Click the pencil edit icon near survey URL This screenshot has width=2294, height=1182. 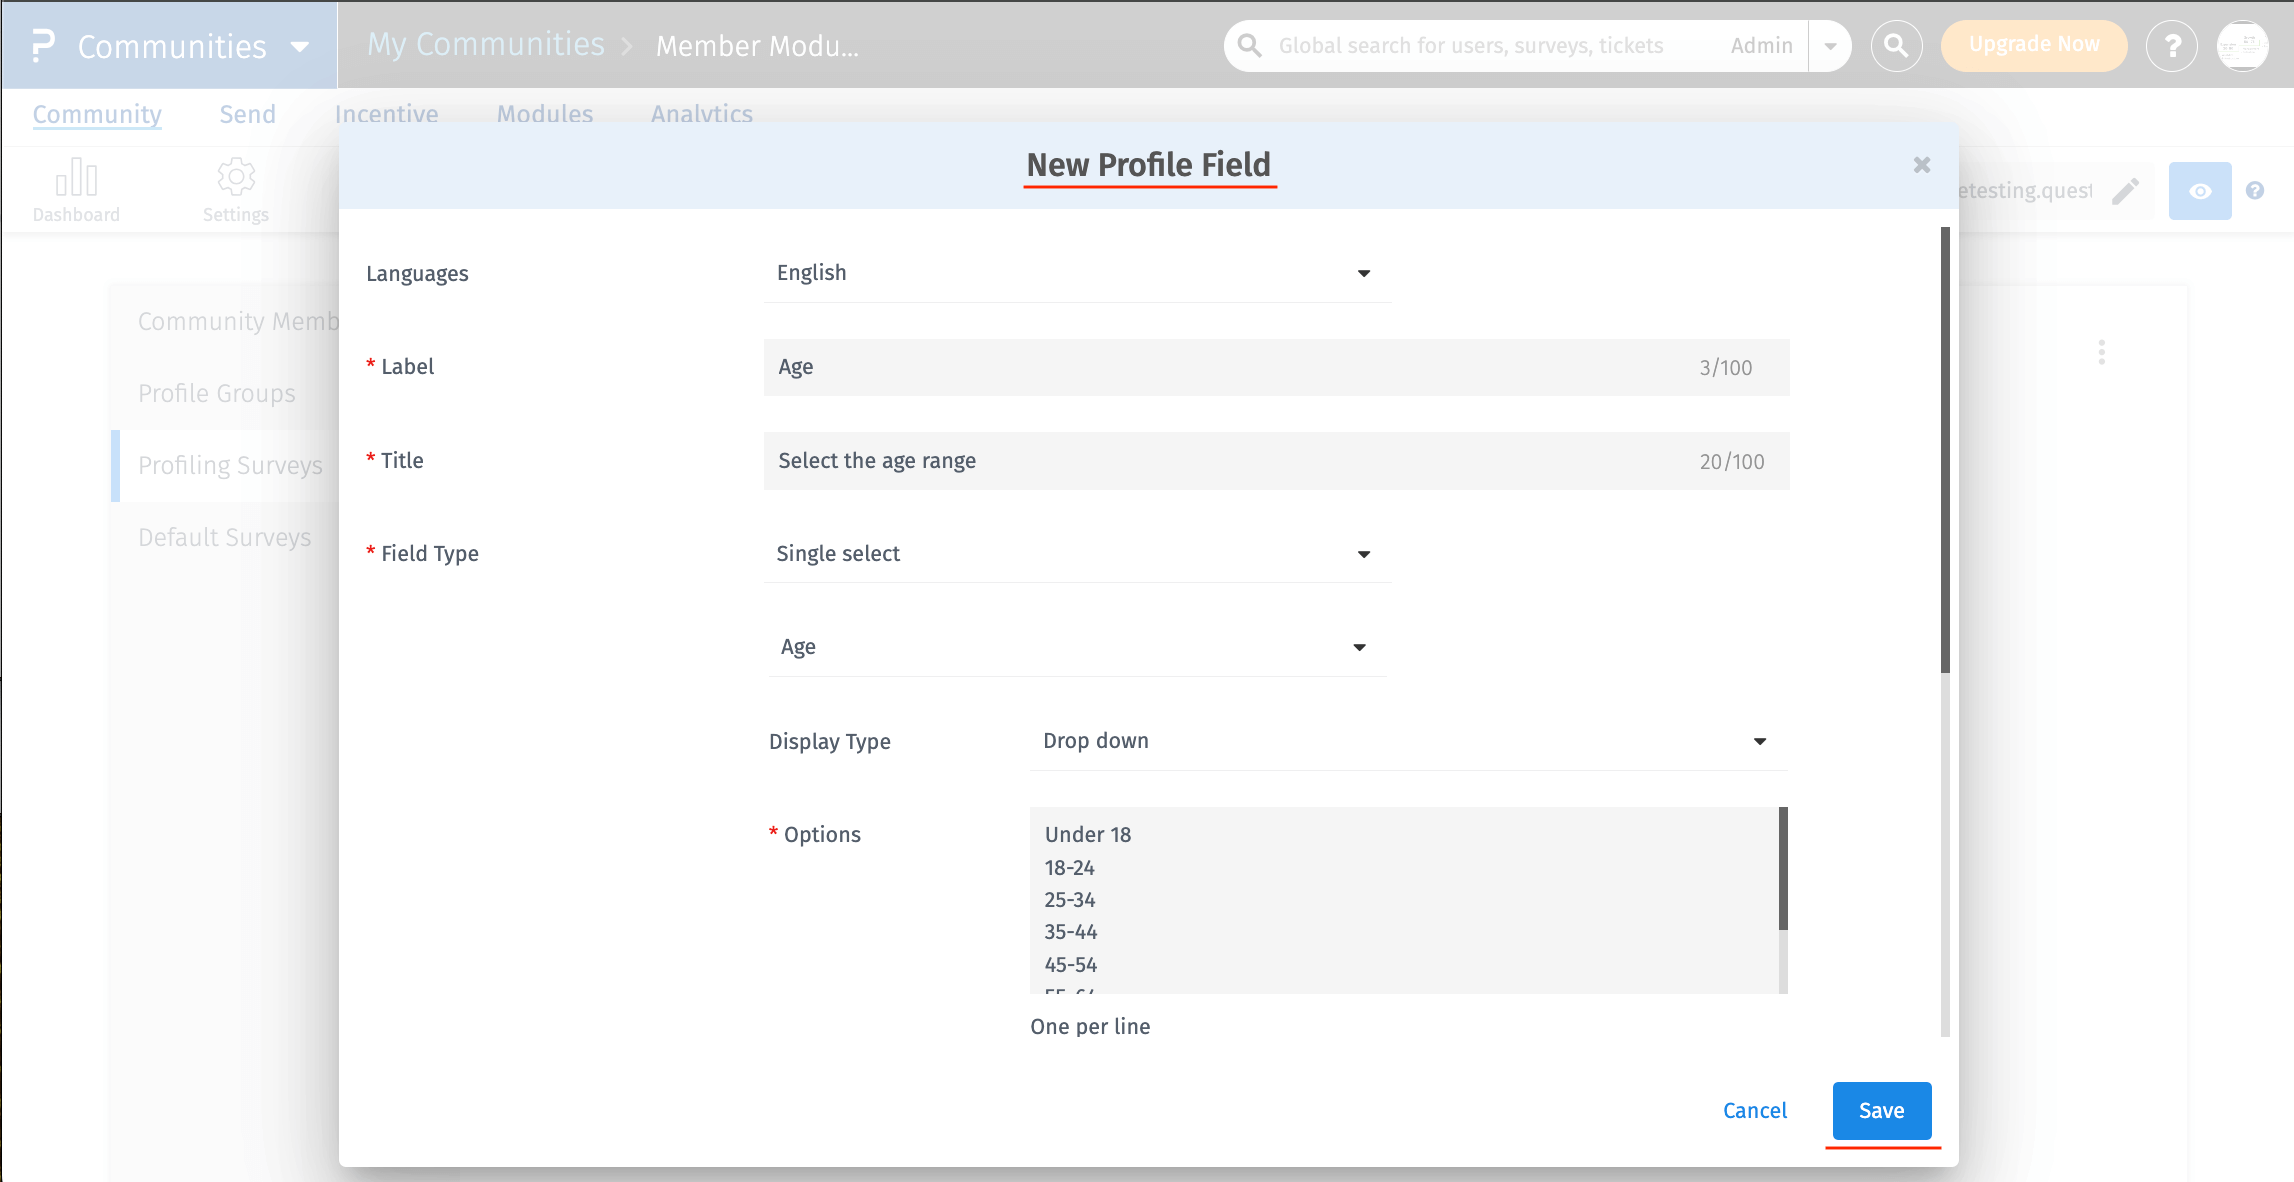(2127, 191)
